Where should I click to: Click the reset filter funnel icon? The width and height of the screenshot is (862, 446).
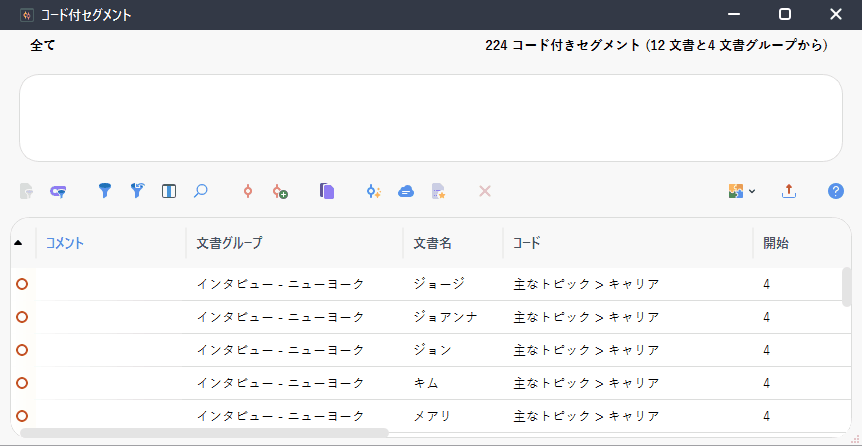(137, 191)
